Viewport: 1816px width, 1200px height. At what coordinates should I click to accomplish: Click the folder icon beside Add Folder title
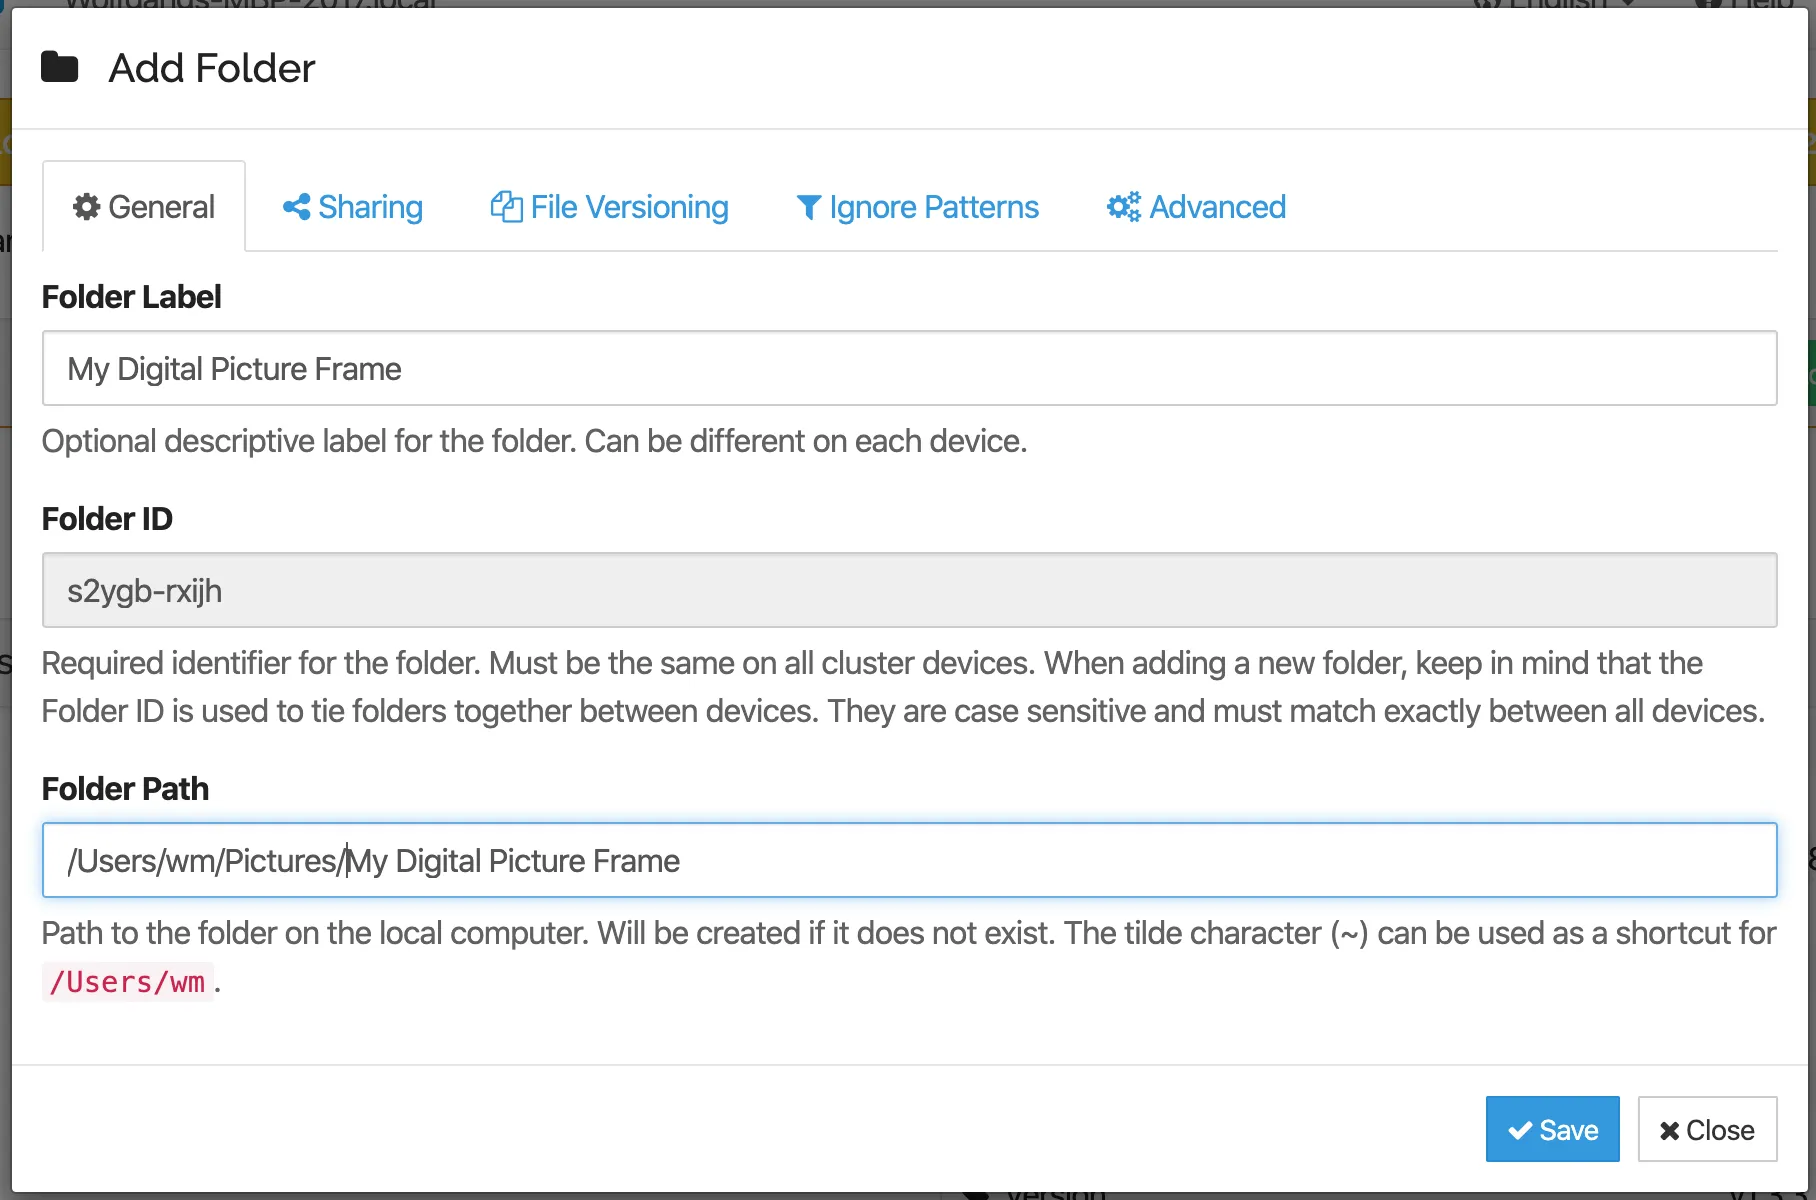tap(60, 67)
